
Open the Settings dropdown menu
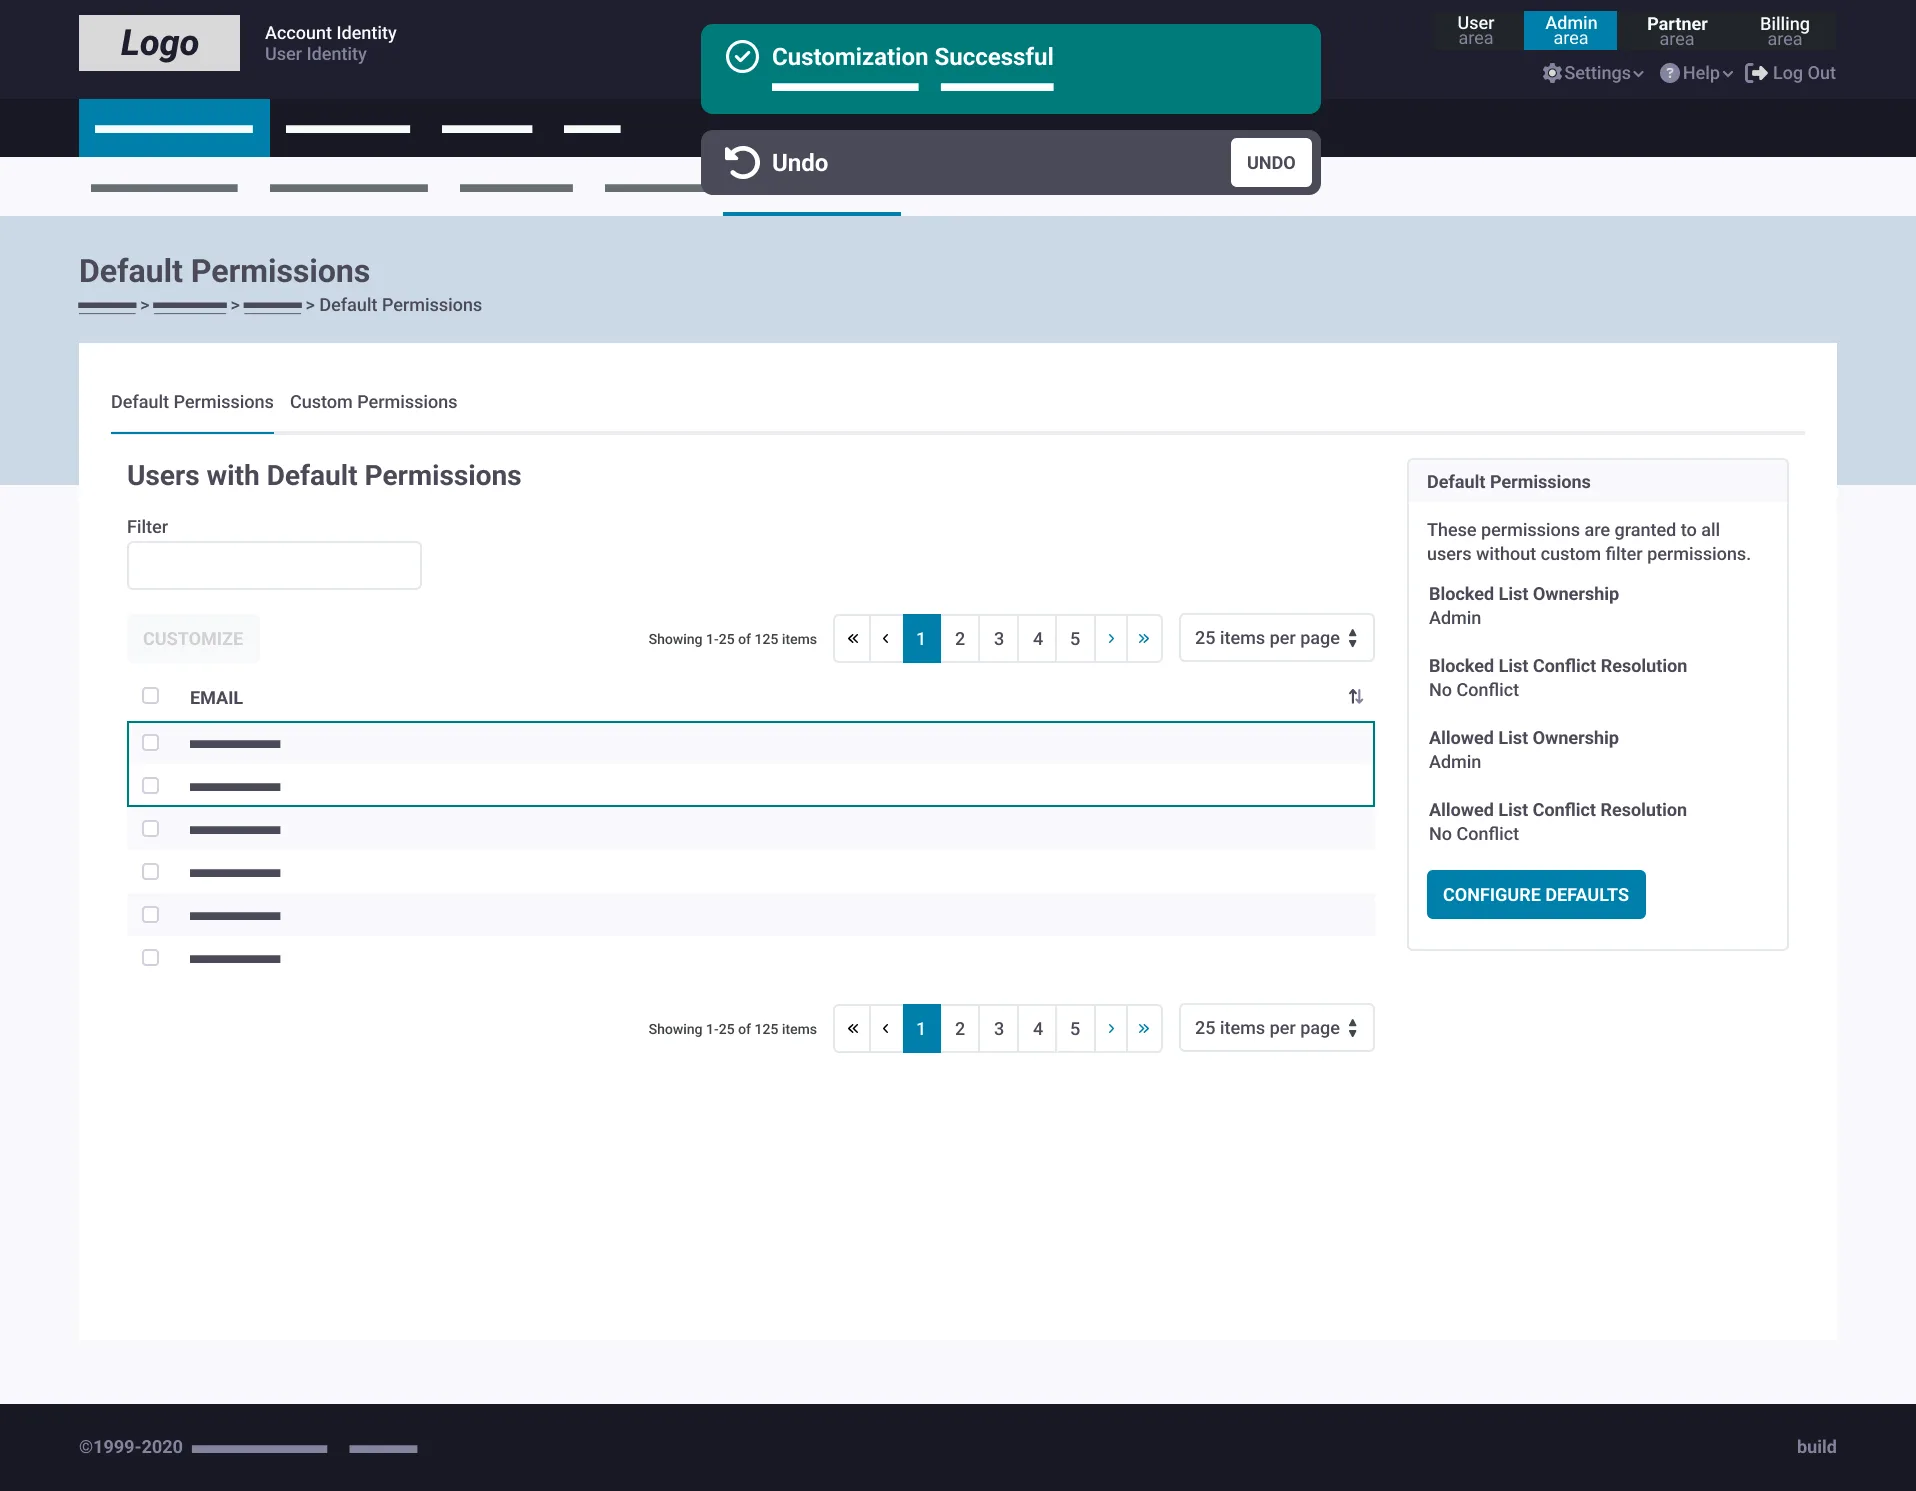[x=1593, y=73]
